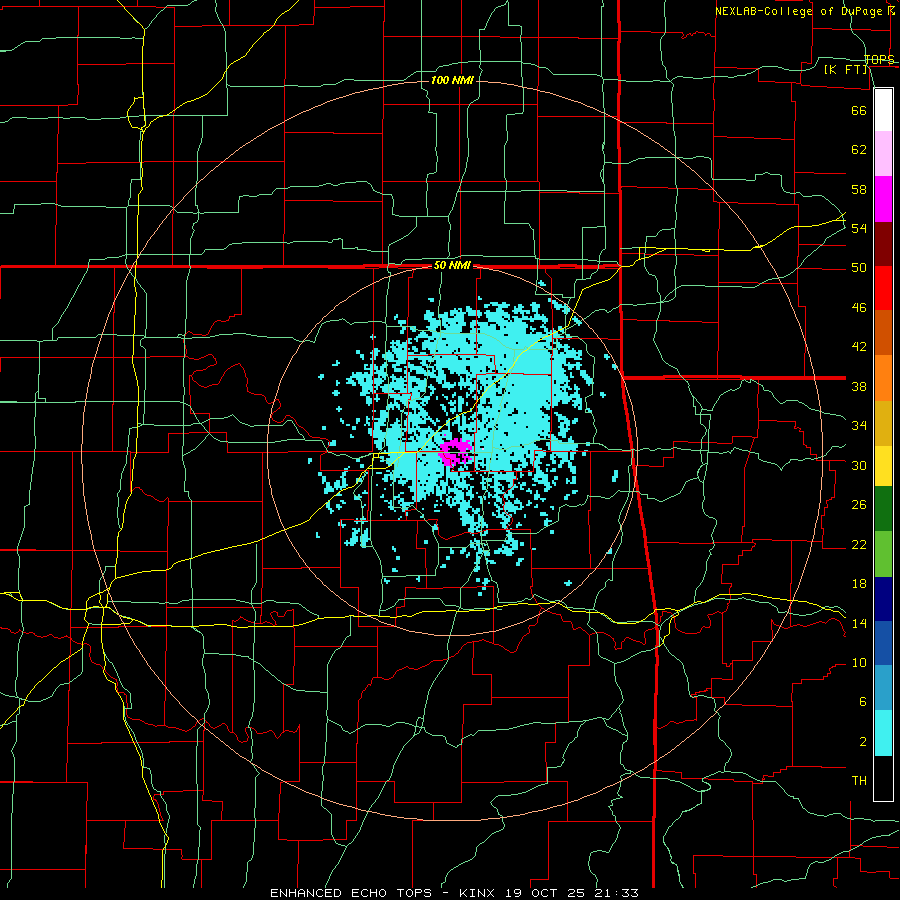
Task: Click the legend value '38'
Action: click(x=859, y=386)
